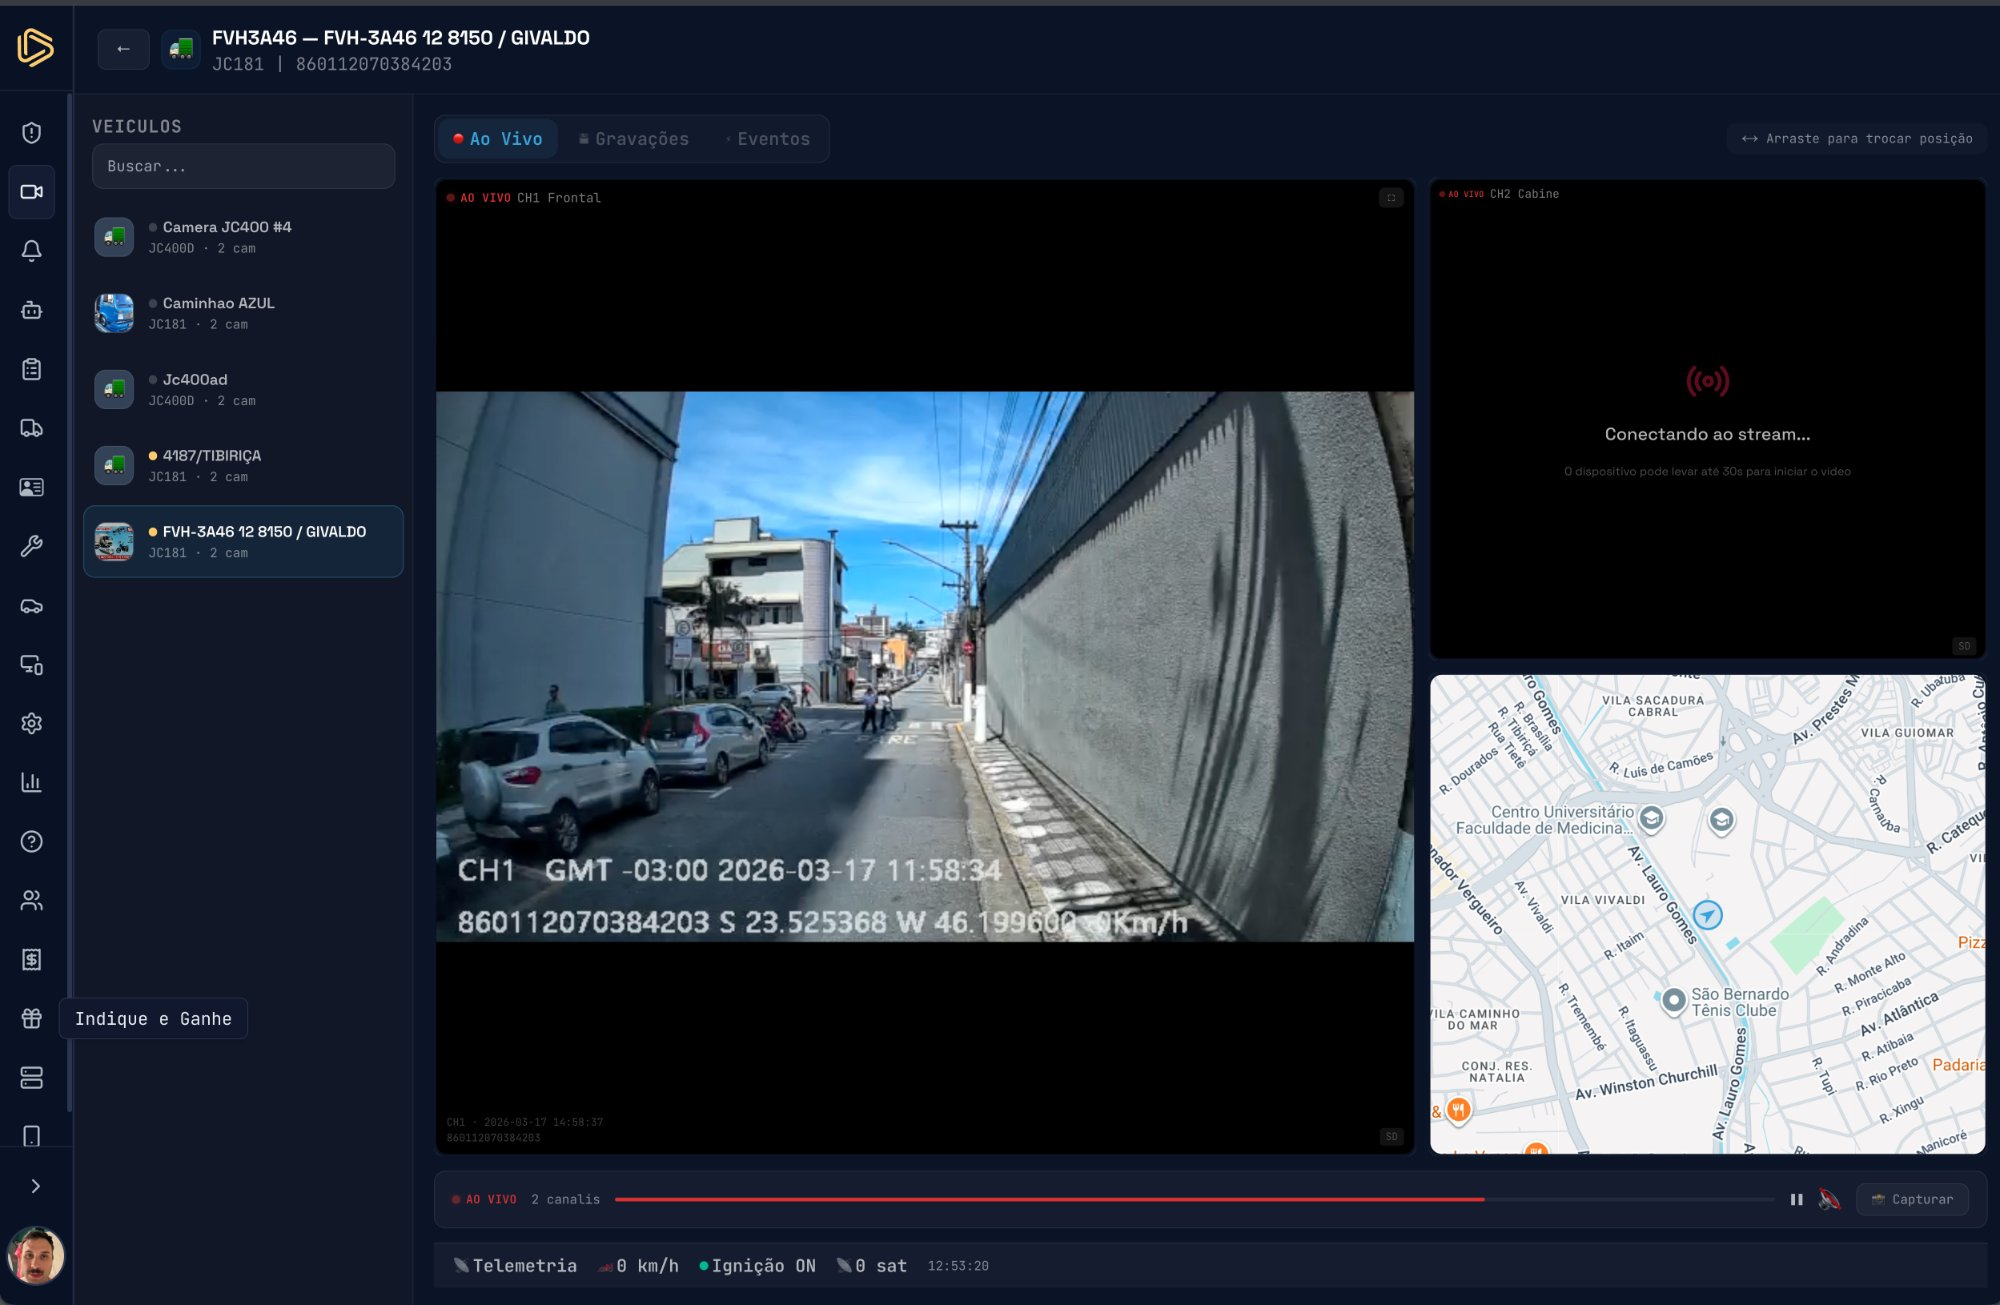Viewport: 2000px width, 1305px height.
Task: Open the shield alert sidebar icon
Action: click(x=32, y=133)
